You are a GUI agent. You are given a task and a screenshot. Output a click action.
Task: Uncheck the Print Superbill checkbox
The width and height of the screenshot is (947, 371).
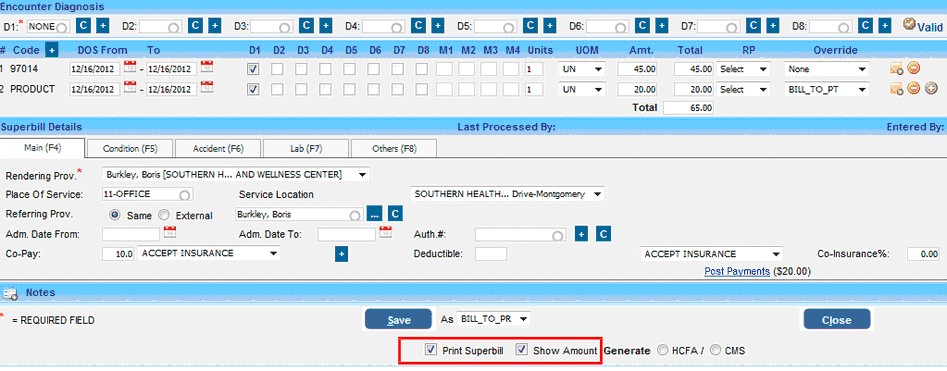click(431, 350)
